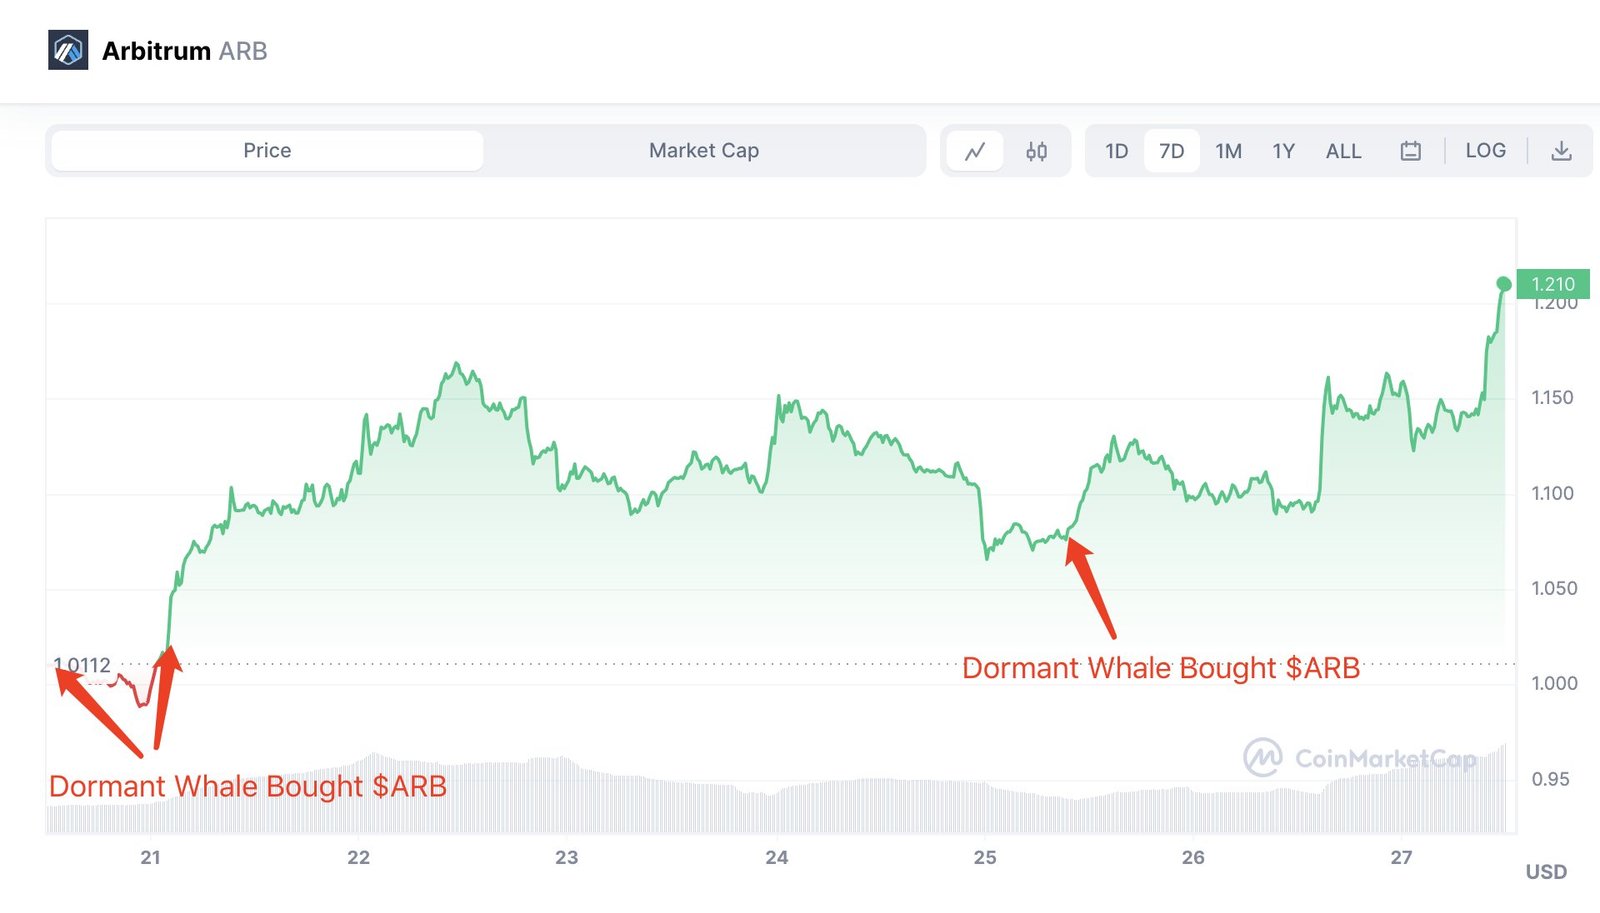Set time range to 7D

[1172, 151]
